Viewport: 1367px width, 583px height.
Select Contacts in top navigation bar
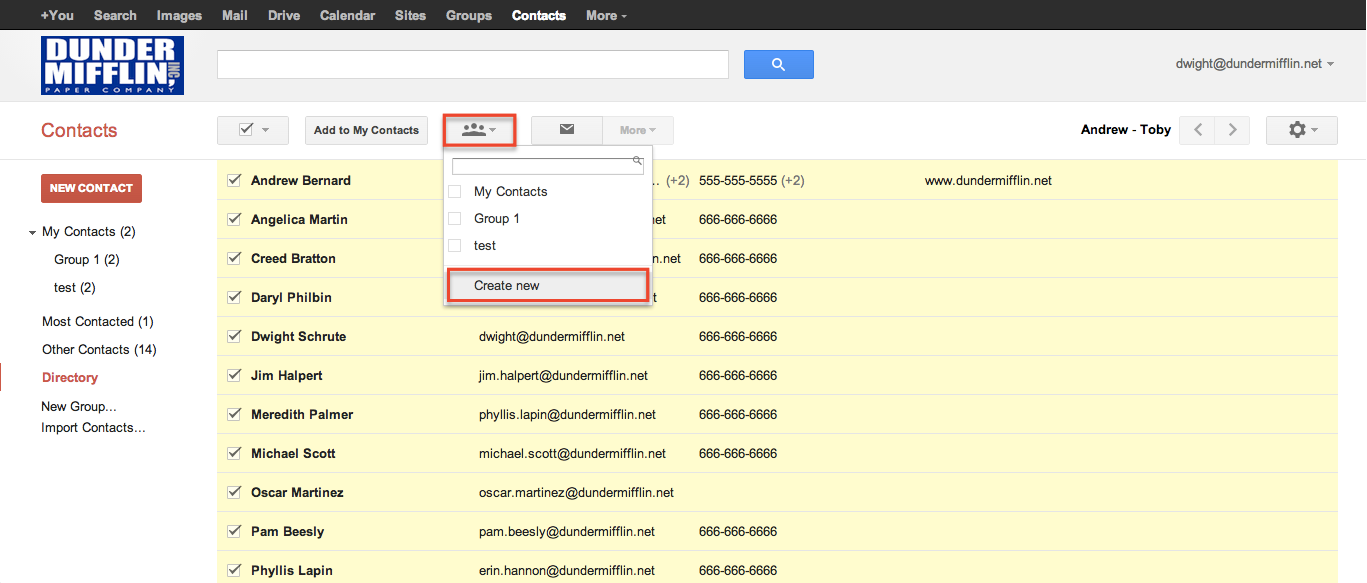tap(539, 15)
